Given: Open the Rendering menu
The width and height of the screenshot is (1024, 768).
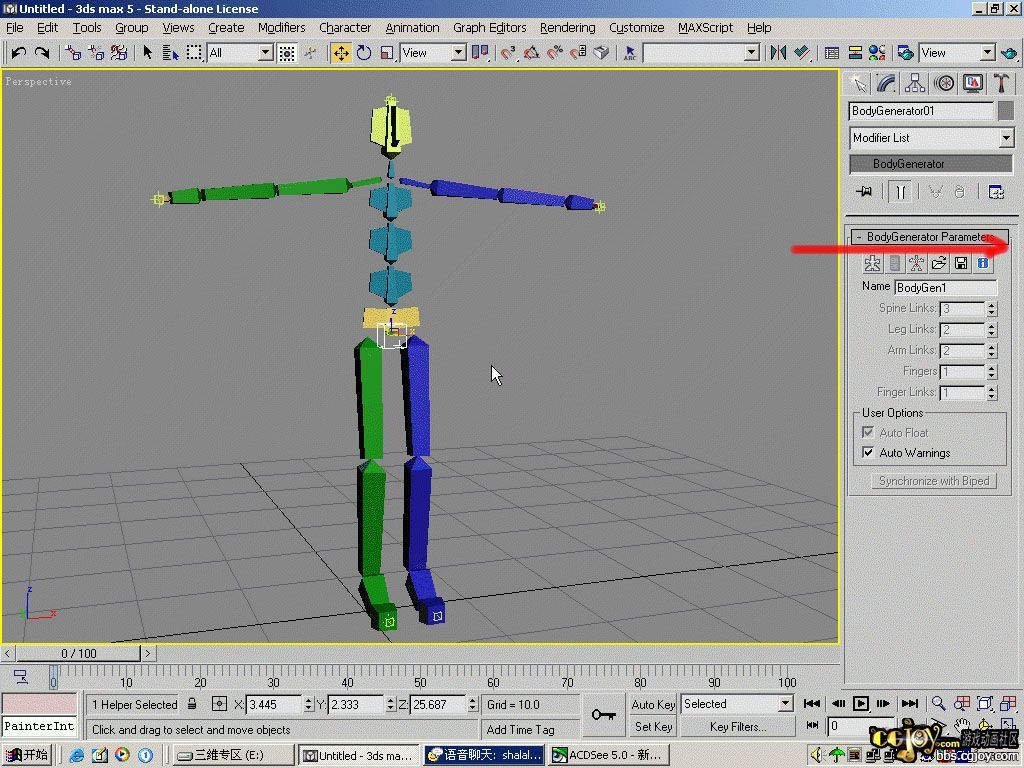Looking at the screenshot, I should [568, 27].
